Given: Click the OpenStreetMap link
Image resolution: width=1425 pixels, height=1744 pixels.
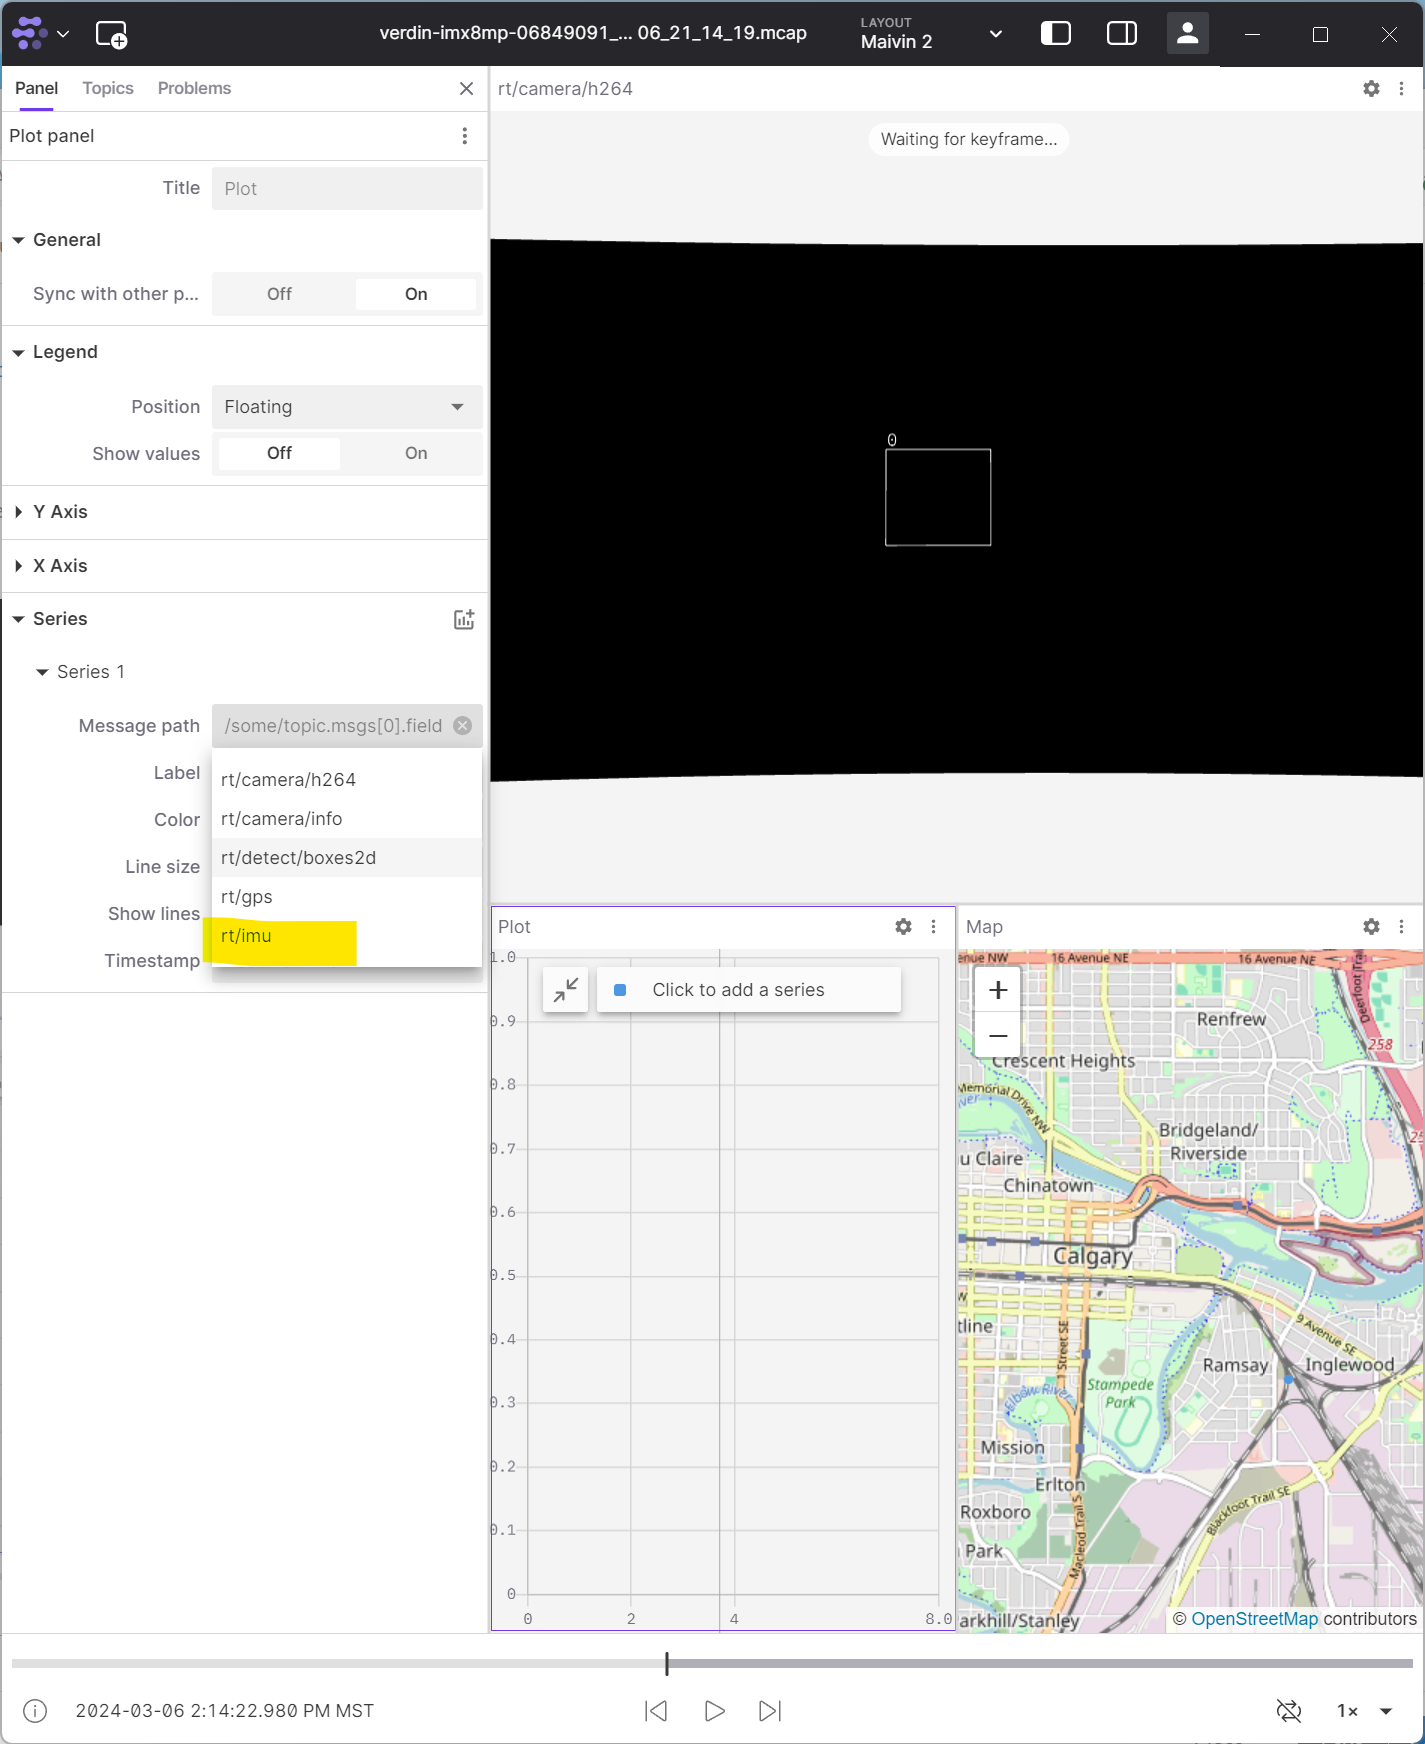Looking at the screenshot, I should point(1254,1619).
